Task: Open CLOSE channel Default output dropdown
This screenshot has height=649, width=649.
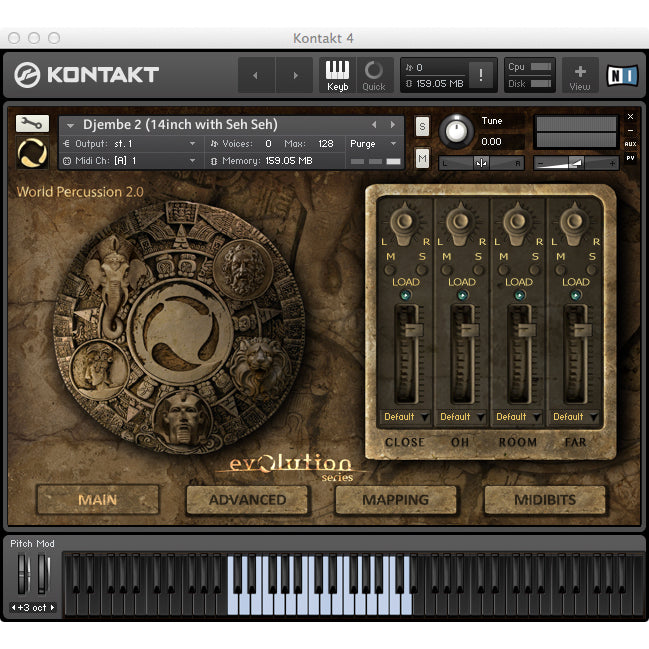Action: click(406, 416)
